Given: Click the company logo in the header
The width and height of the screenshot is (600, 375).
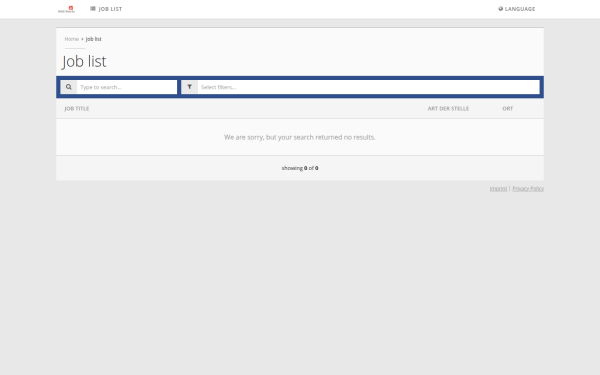Looking at the screenshot, I should (x=66, y=9).
